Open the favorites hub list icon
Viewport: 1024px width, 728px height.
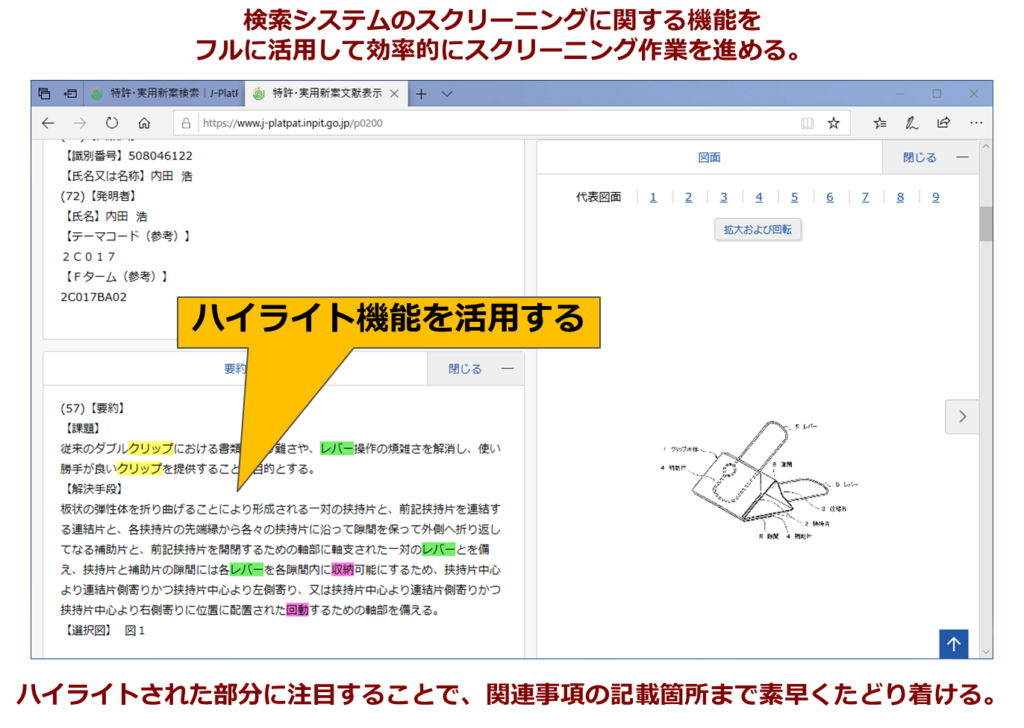tap(879, 123)
